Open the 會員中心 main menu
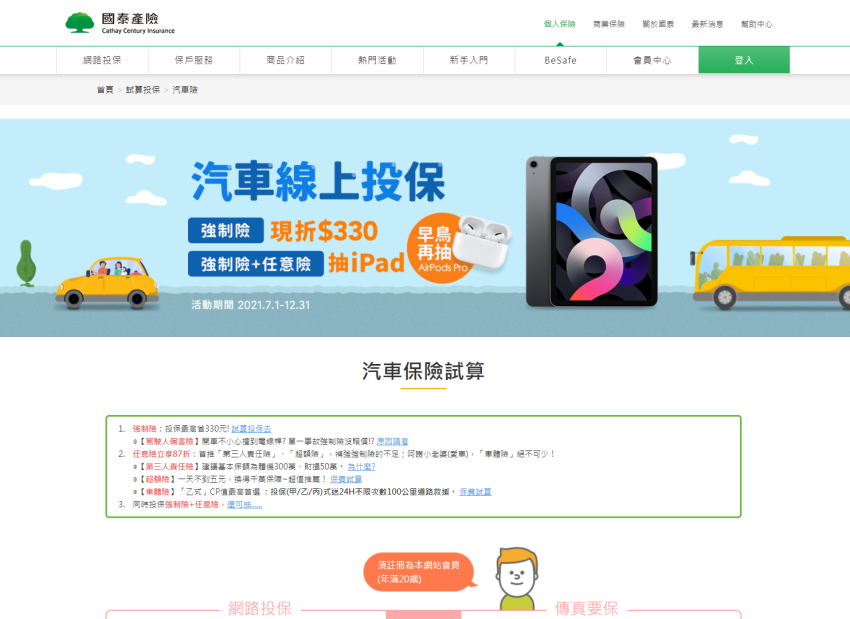The image size is (850, 619). (652, 60)
